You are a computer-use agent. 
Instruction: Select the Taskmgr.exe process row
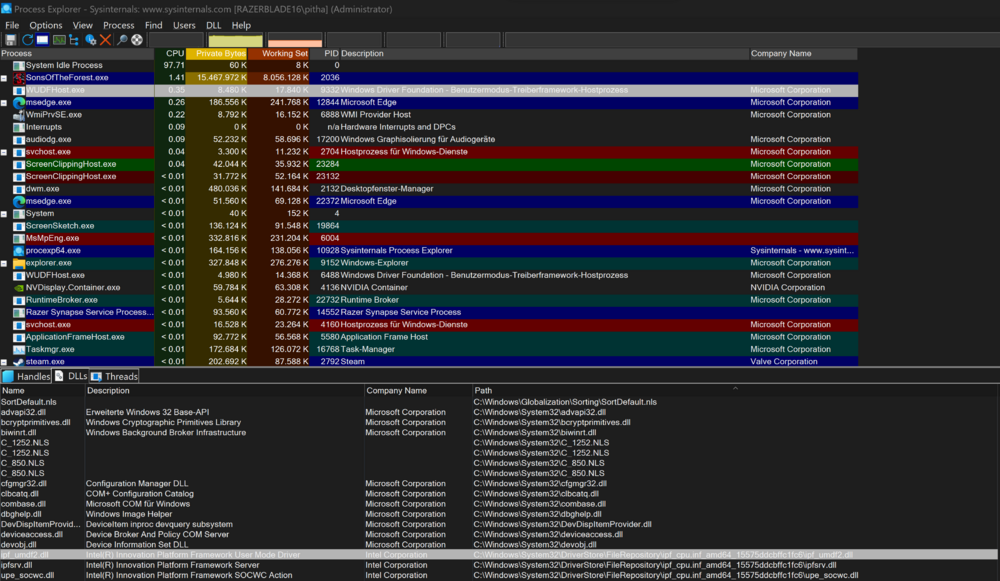[48, 350]
